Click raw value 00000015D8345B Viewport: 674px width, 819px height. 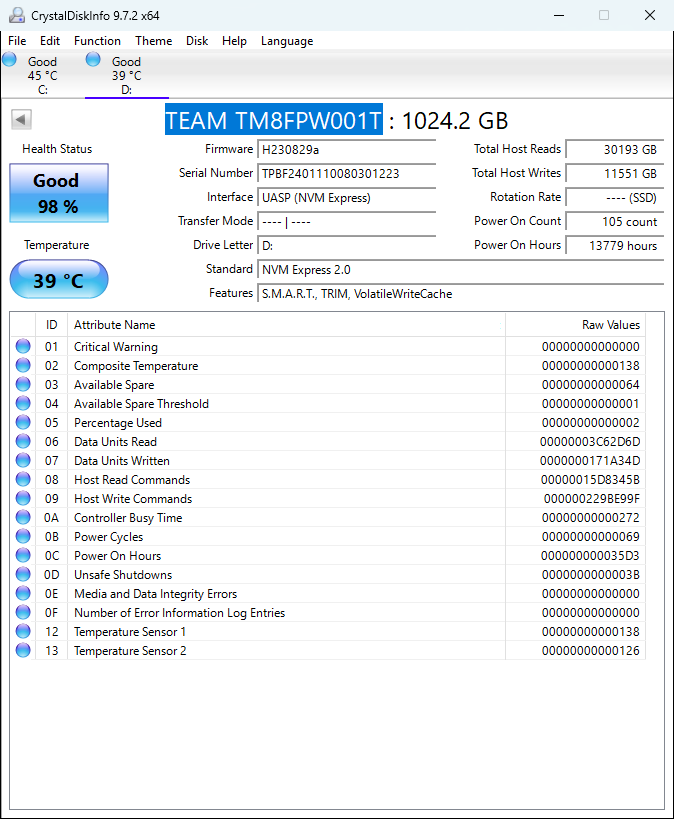tap(590, 479)
